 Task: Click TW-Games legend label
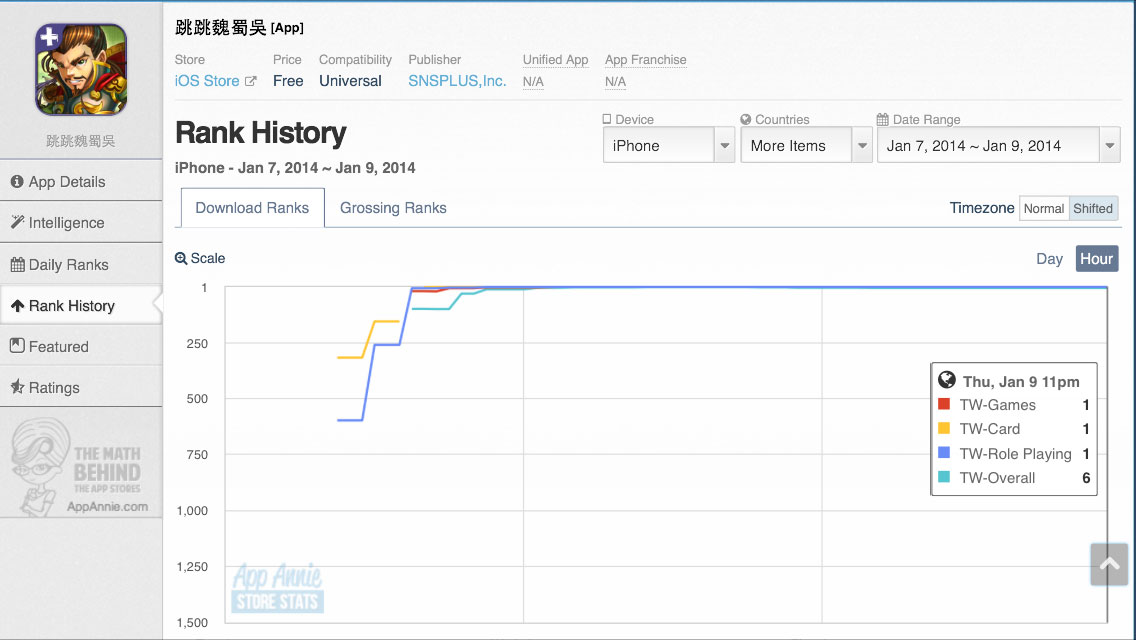pyautogui.click(x=998, y=405)
